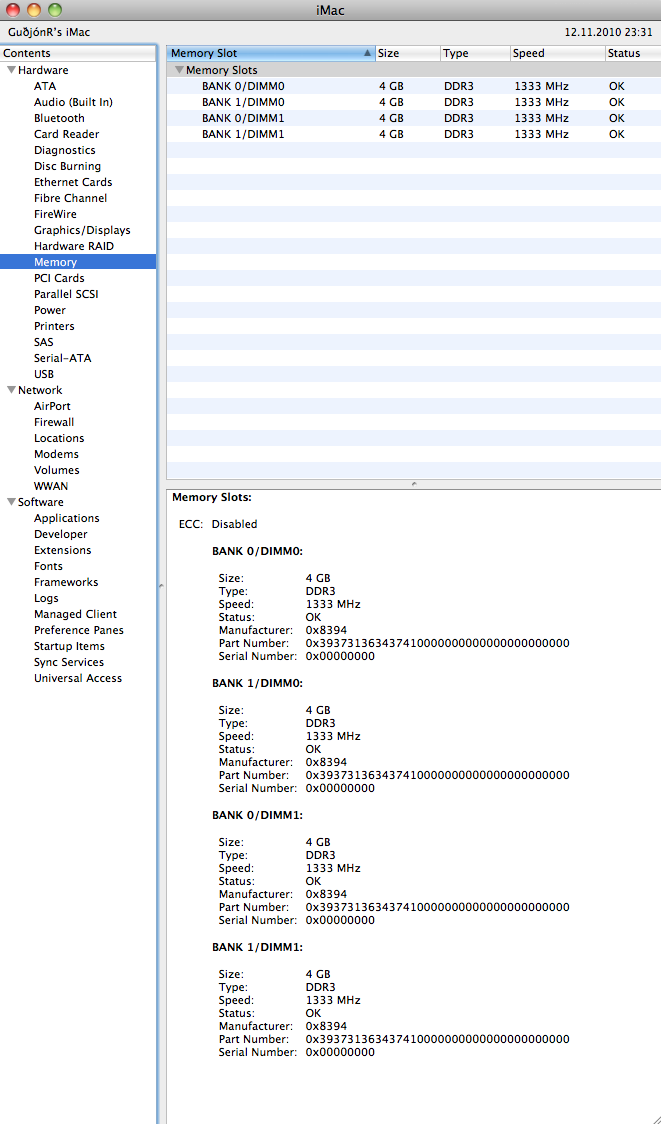Select FireWire in the sidebar

pyautogui.click(x=55, y=214)
